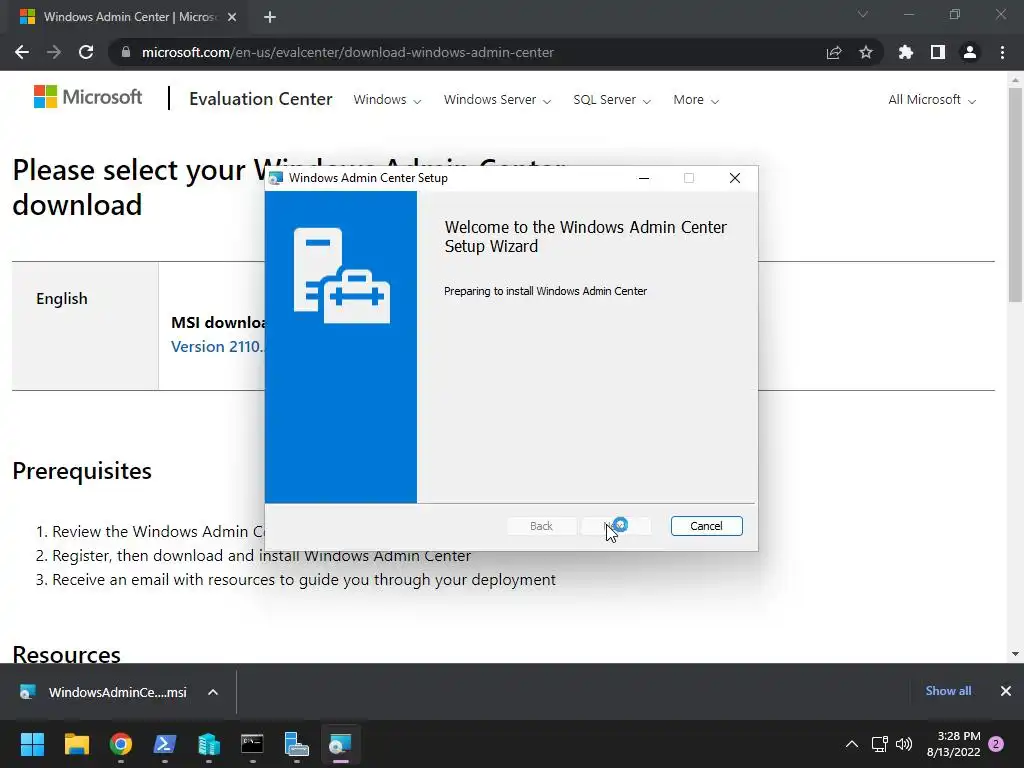Open a new Chrome tab
The image size is (1024, 768).
click(270, 17)
